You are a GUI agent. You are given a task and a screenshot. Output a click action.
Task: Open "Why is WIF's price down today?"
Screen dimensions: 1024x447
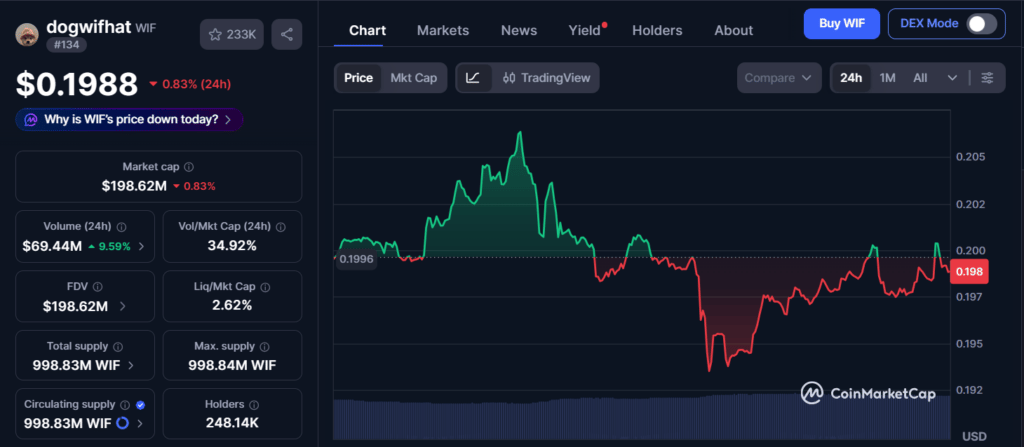[x=129, y=119]
